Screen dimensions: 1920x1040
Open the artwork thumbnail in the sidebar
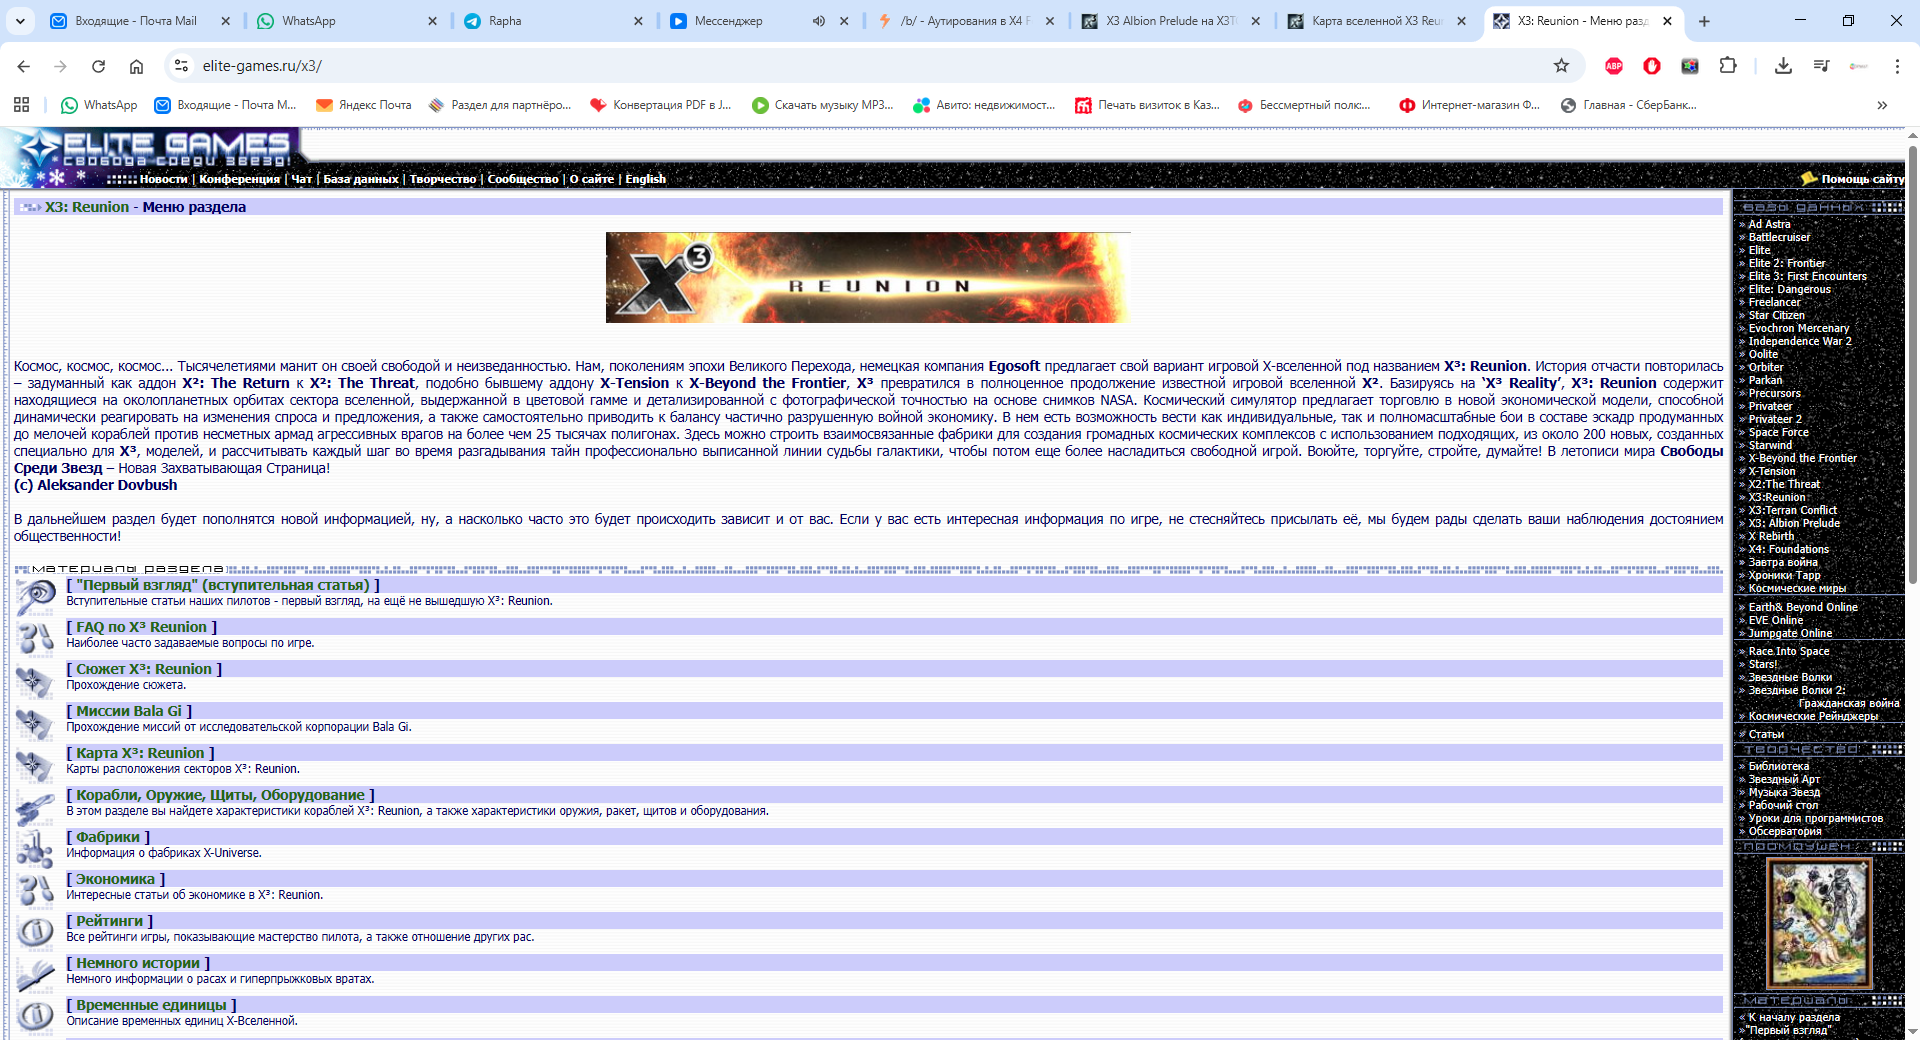tap(1819, 923)
